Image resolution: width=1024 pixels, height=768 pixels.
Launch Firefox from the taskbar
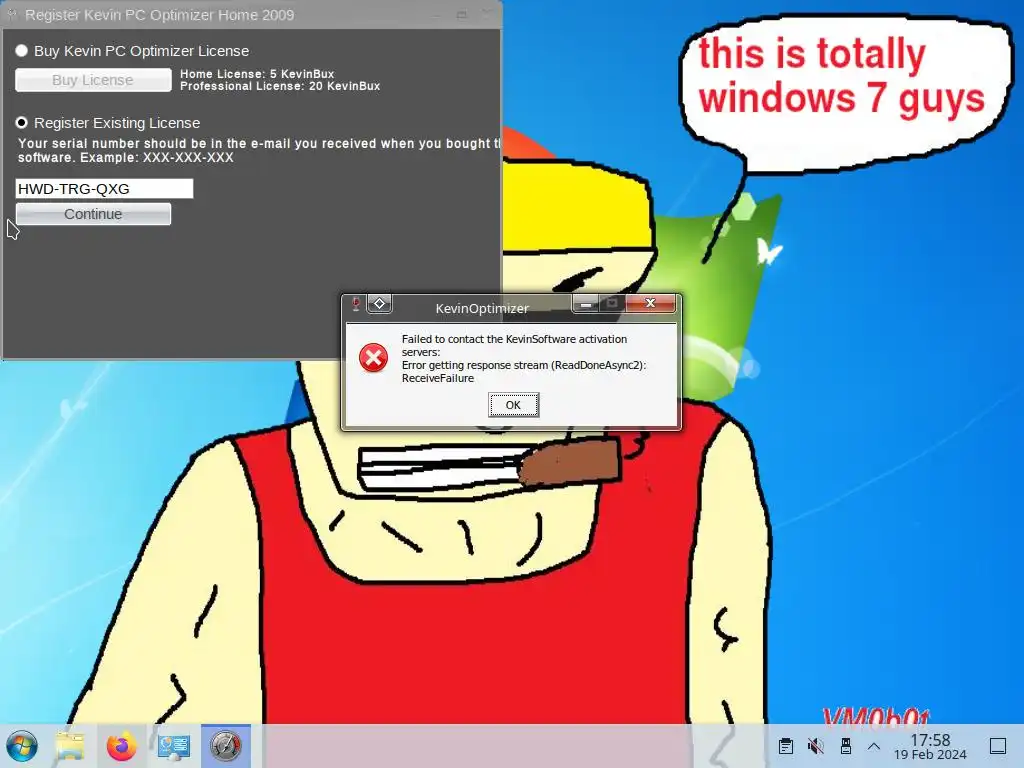(x=121, y=746)
